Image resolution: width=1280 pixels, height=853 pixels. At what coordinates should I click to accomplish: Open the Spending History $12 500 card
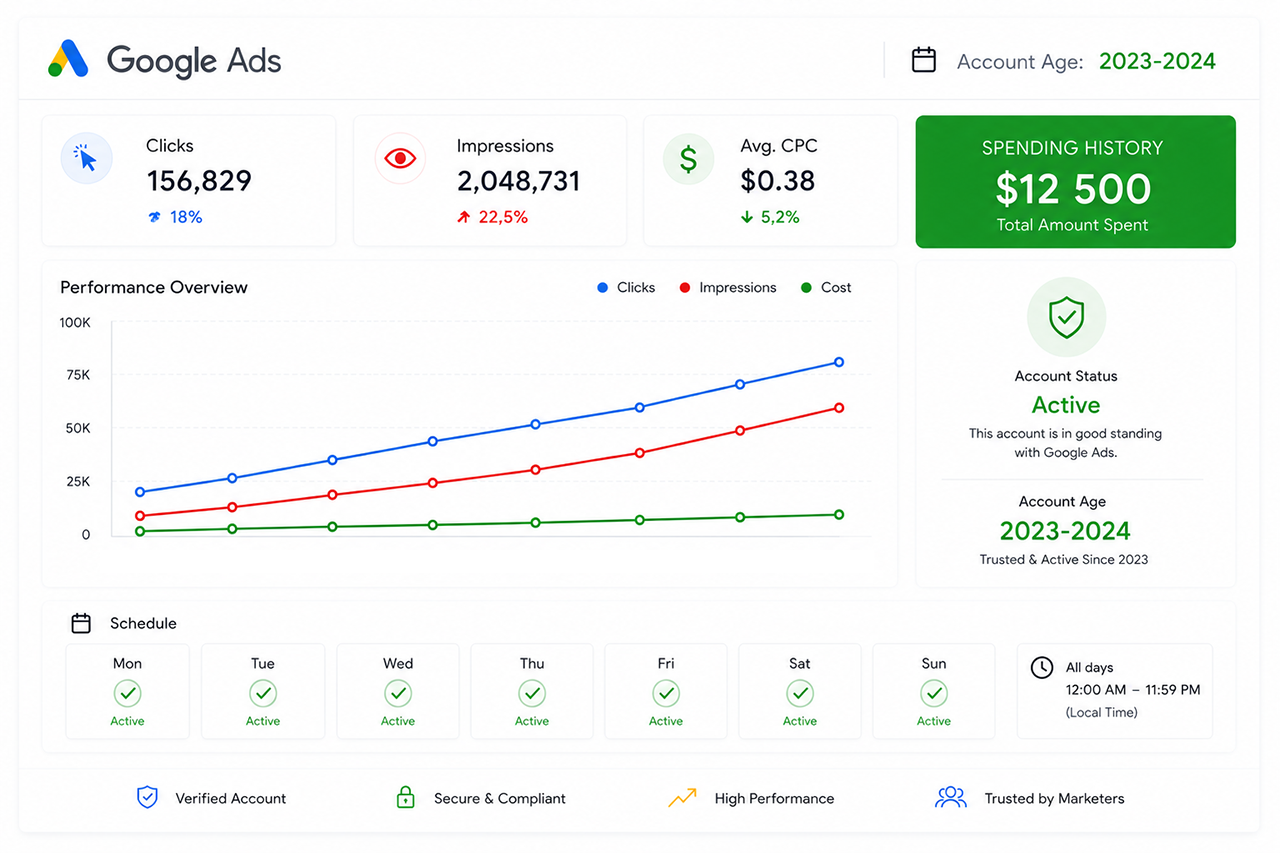pyautogui.click(x=1076, y=182)
